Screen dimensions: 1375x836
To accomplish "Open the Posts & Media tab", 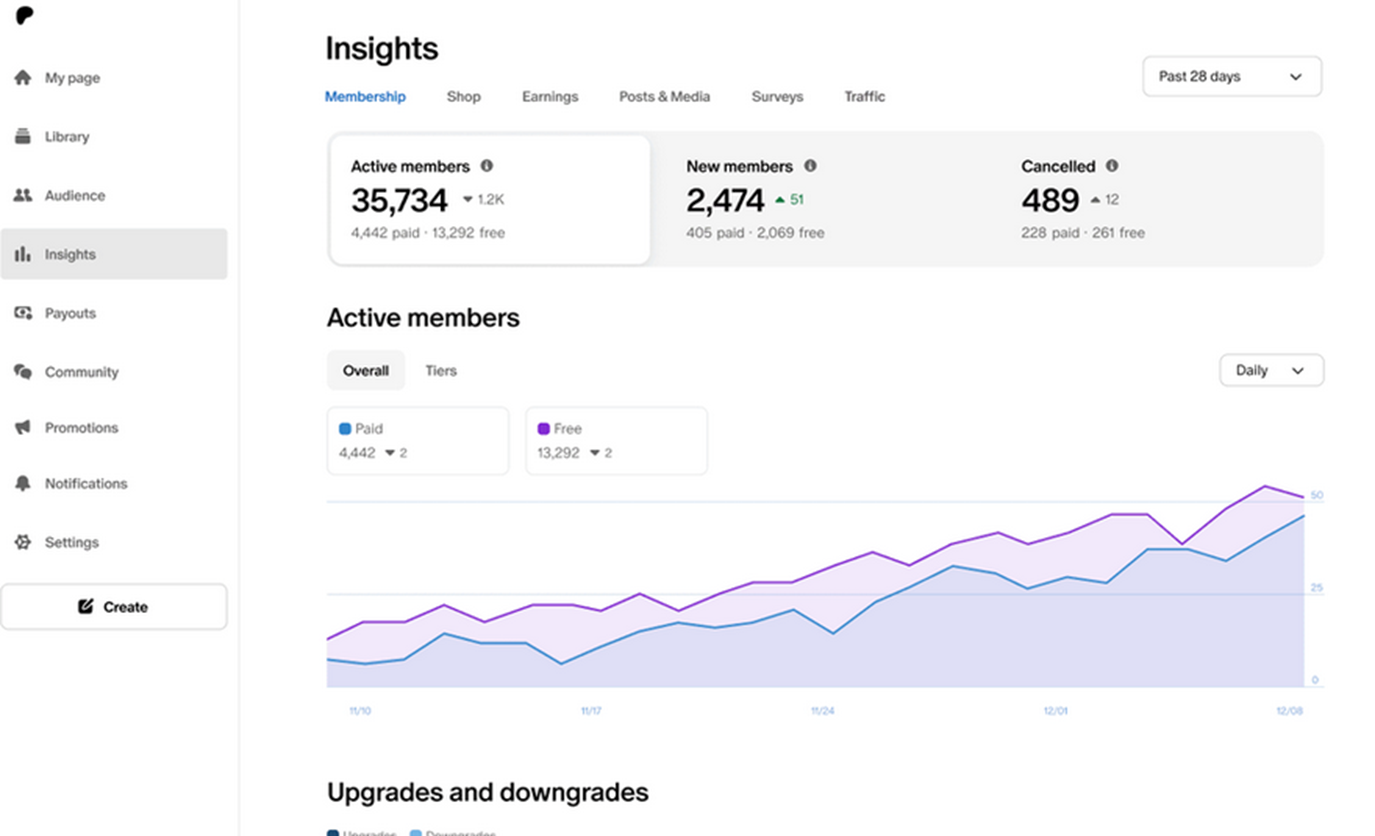I will pyautogui.click(x=664, y=97).
